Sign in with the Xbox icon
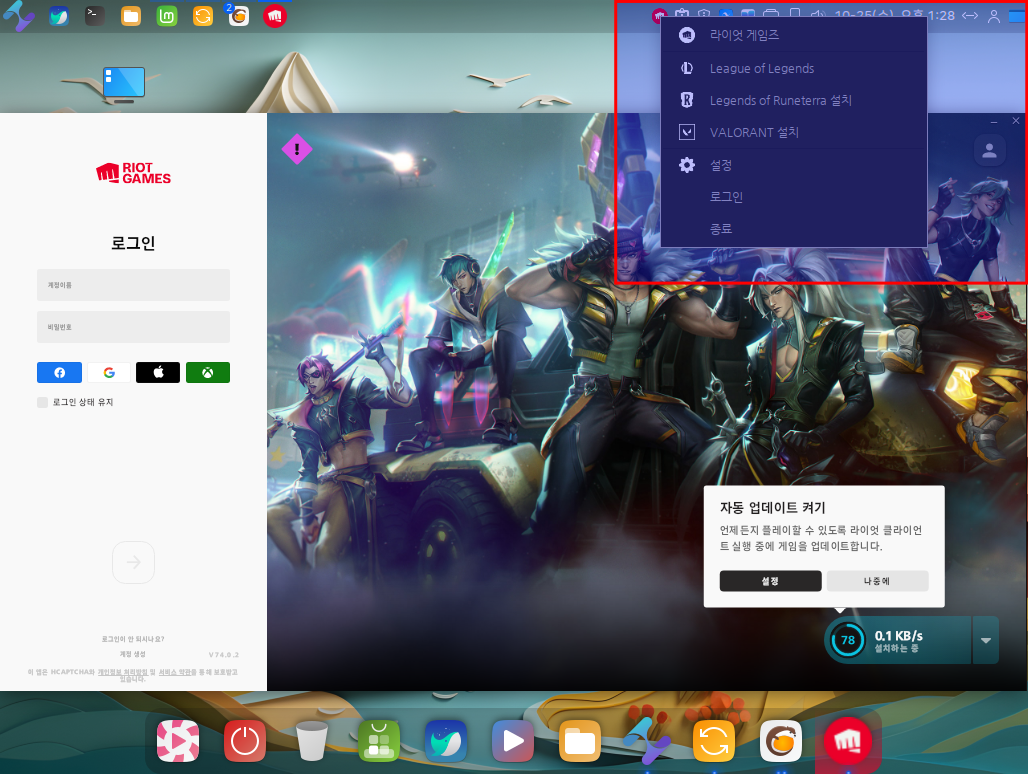This screenshot has height=774, width=1028. point(207,373)
